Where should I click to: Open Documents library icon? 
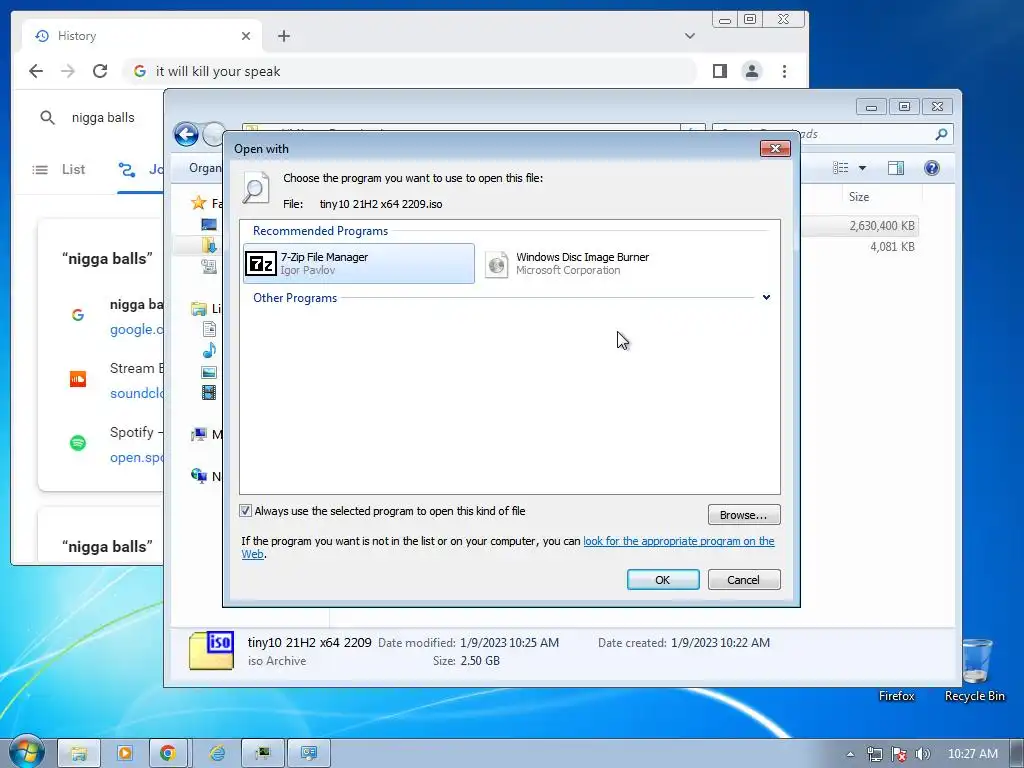click(209, 329)
